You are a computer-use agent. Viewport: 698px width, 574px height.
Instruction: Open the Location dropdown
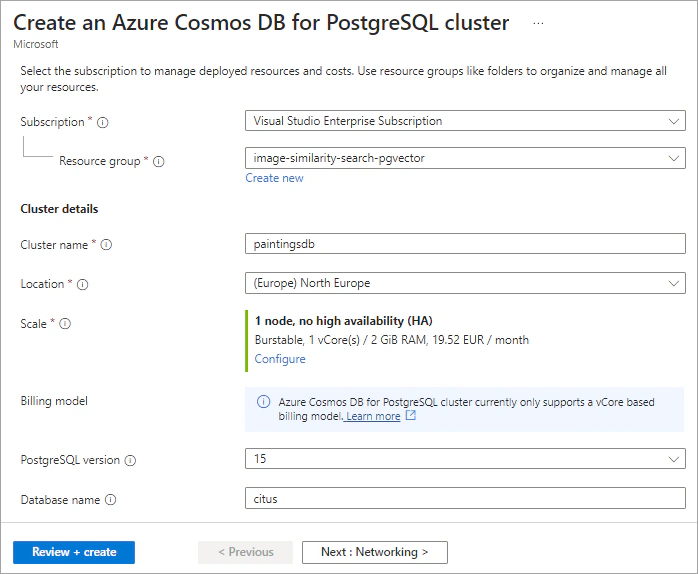point(465,283)
